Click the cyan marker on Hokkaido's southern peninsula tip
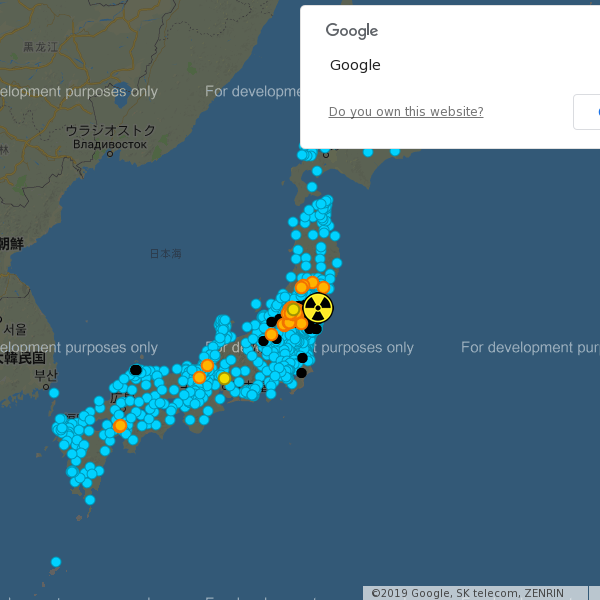The height and width of the screenshot is (600, 600). (x=312, y=187)
